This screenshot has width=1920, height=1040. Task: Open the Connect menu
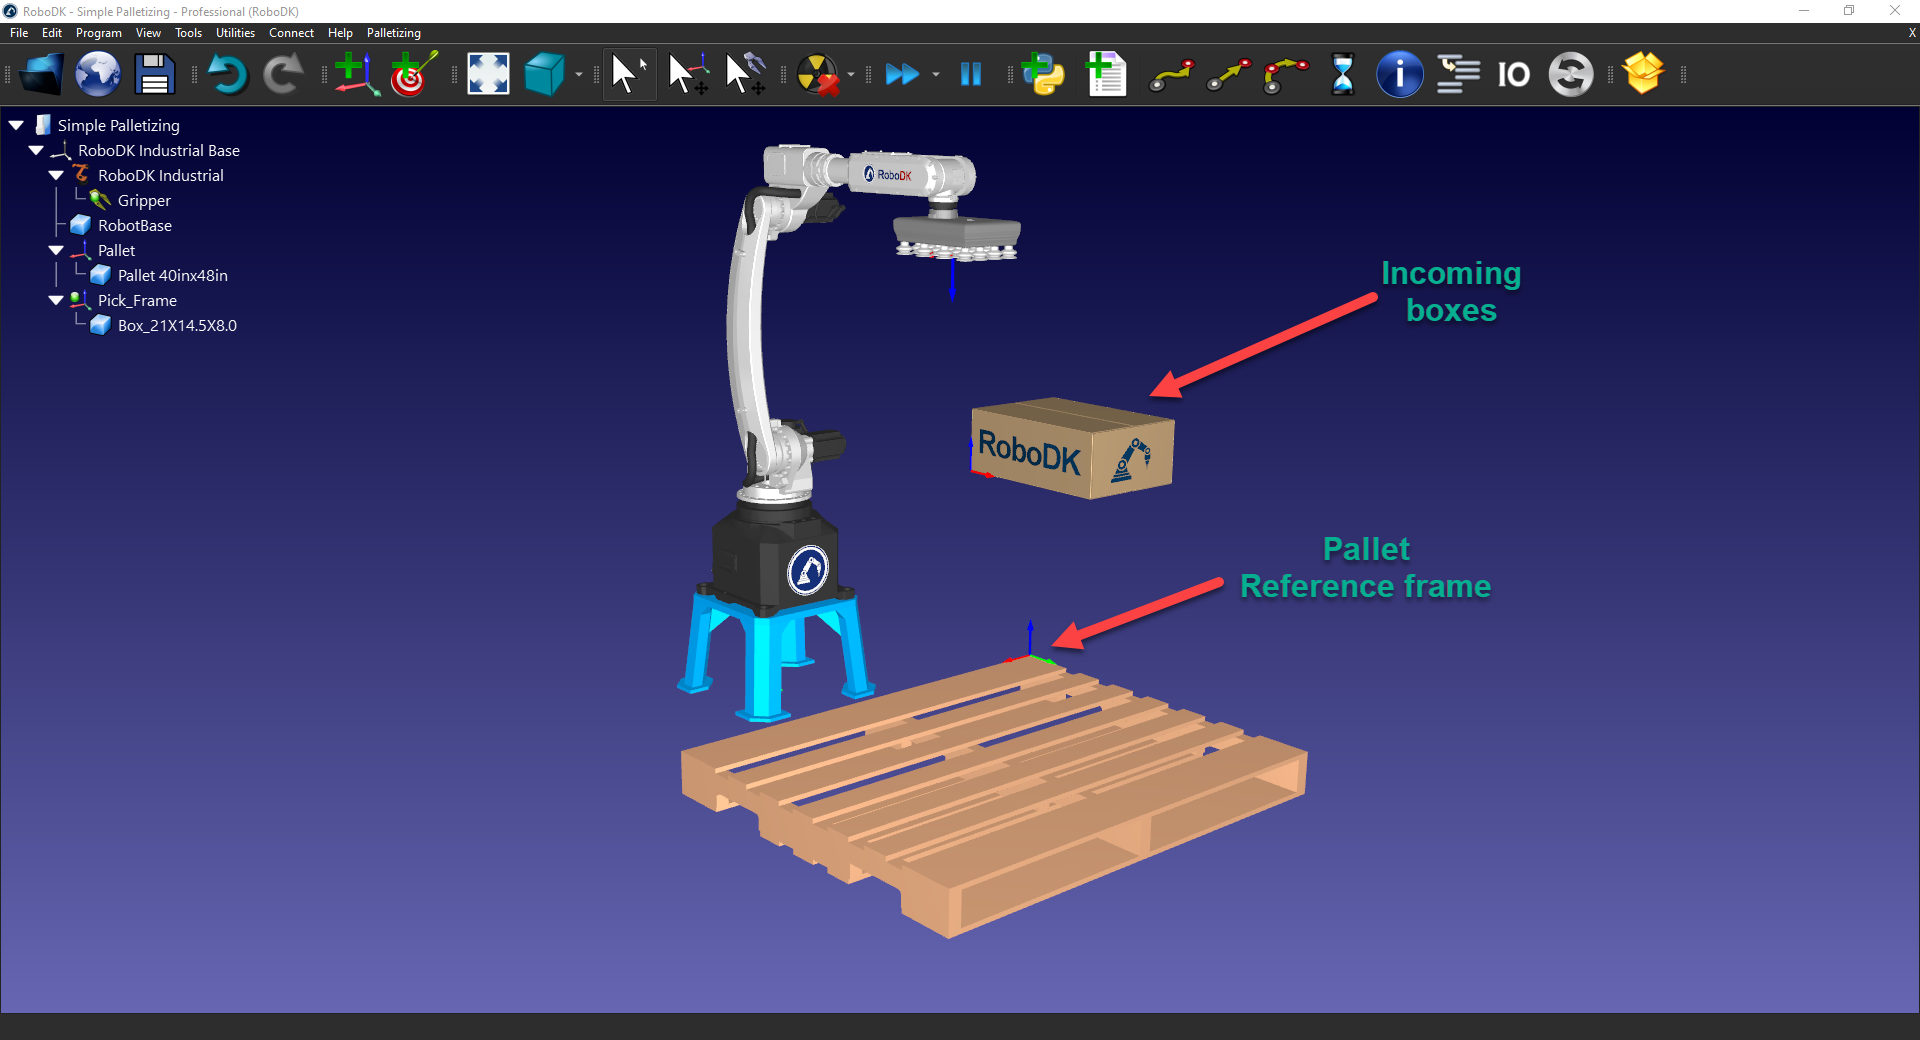click(291, 33)
